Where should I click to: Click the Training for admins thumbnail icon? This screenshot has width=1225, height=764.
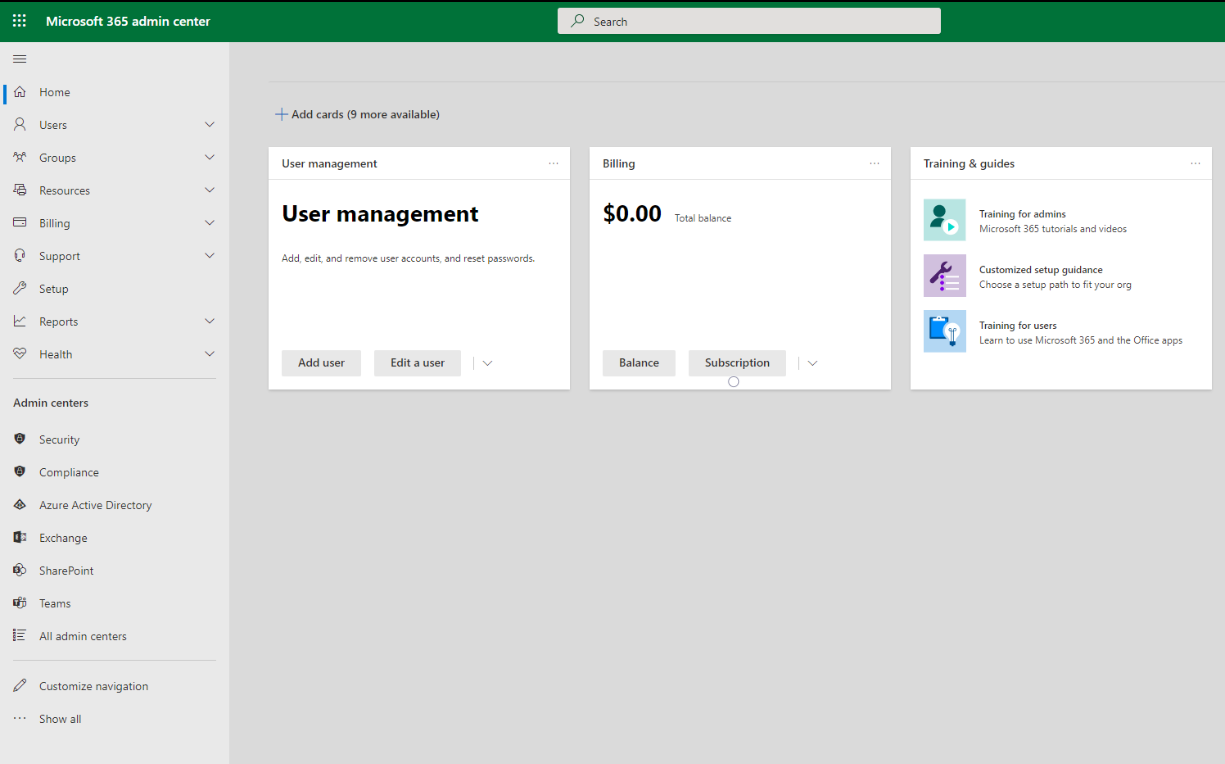[x=945, y=220]
